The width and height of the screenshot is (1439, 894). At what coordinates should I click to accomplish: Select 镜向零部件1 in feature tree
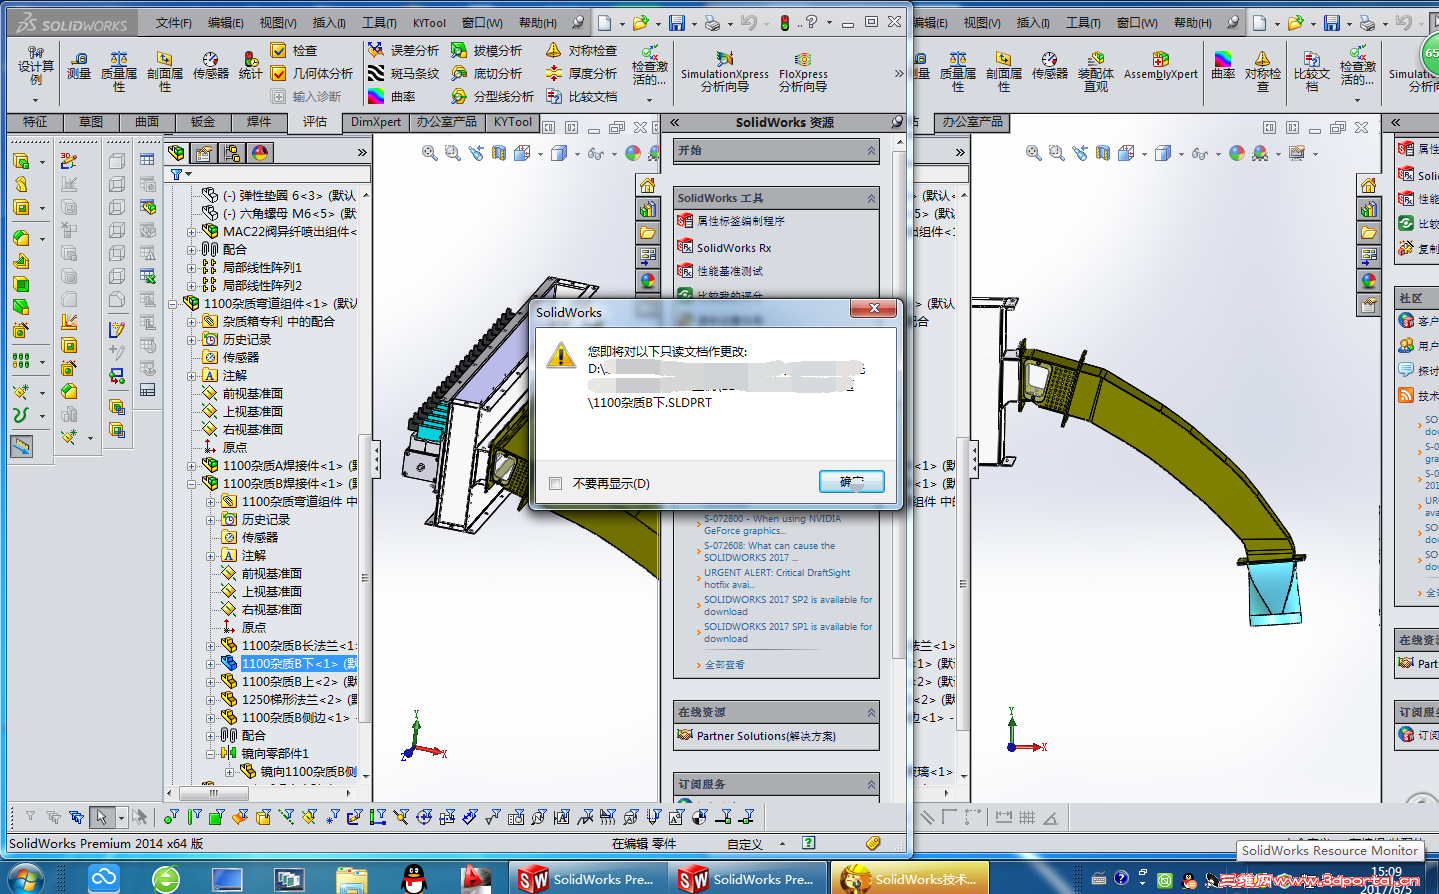[275, 753]
